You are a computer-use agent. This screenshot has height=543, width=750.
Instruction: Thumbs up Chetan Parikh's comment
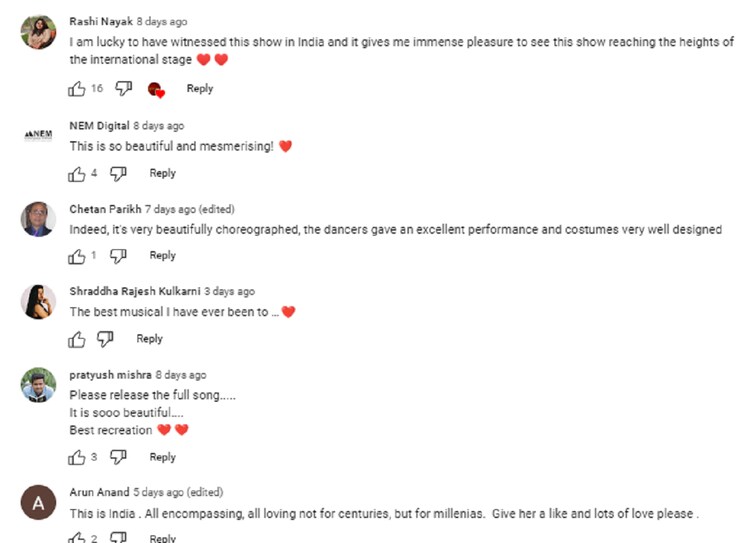[77, 256]
